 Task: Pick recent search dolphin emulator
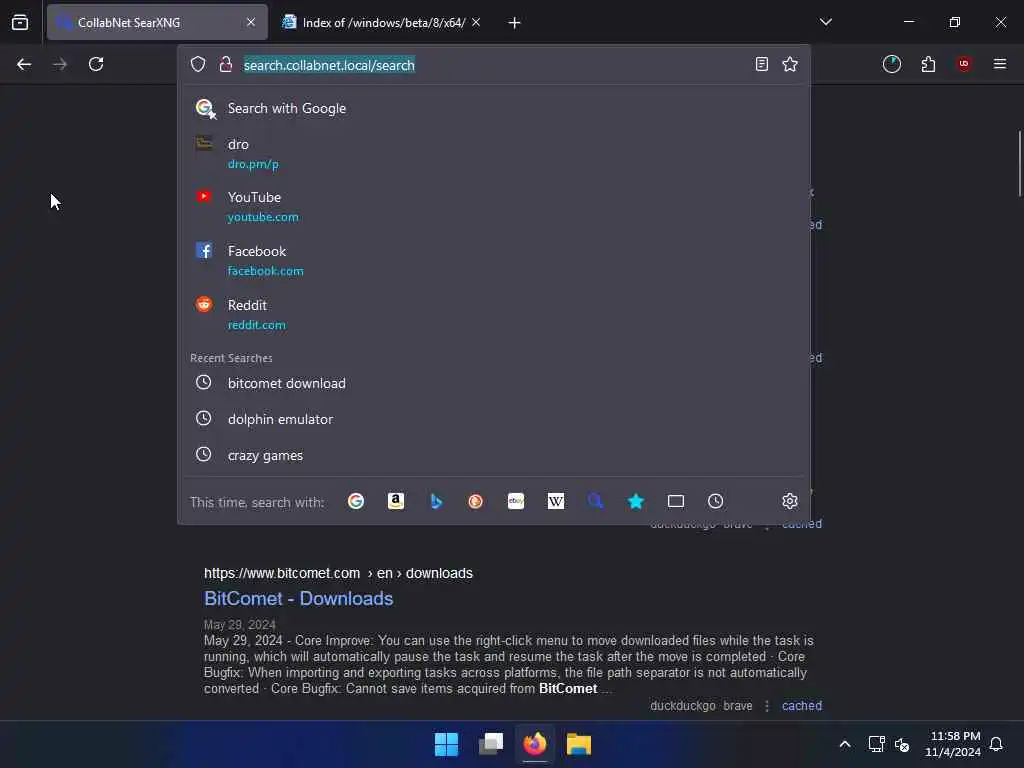click(494, 419)
